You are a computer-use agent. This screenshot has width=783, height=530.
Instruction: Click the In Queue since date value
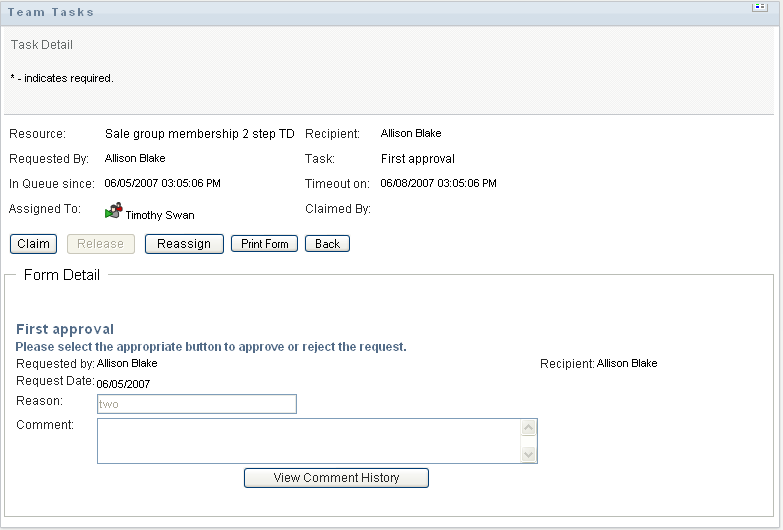[x=163, y=183]
